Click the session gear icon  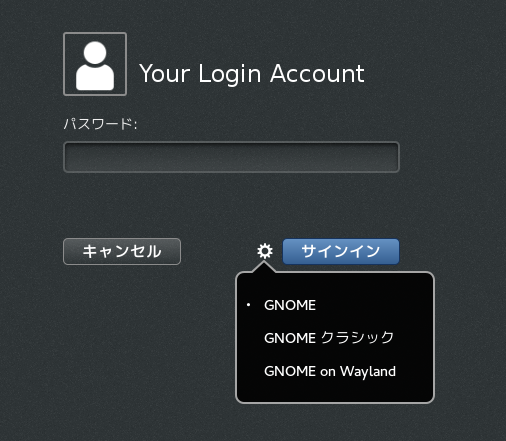[265, 251]
